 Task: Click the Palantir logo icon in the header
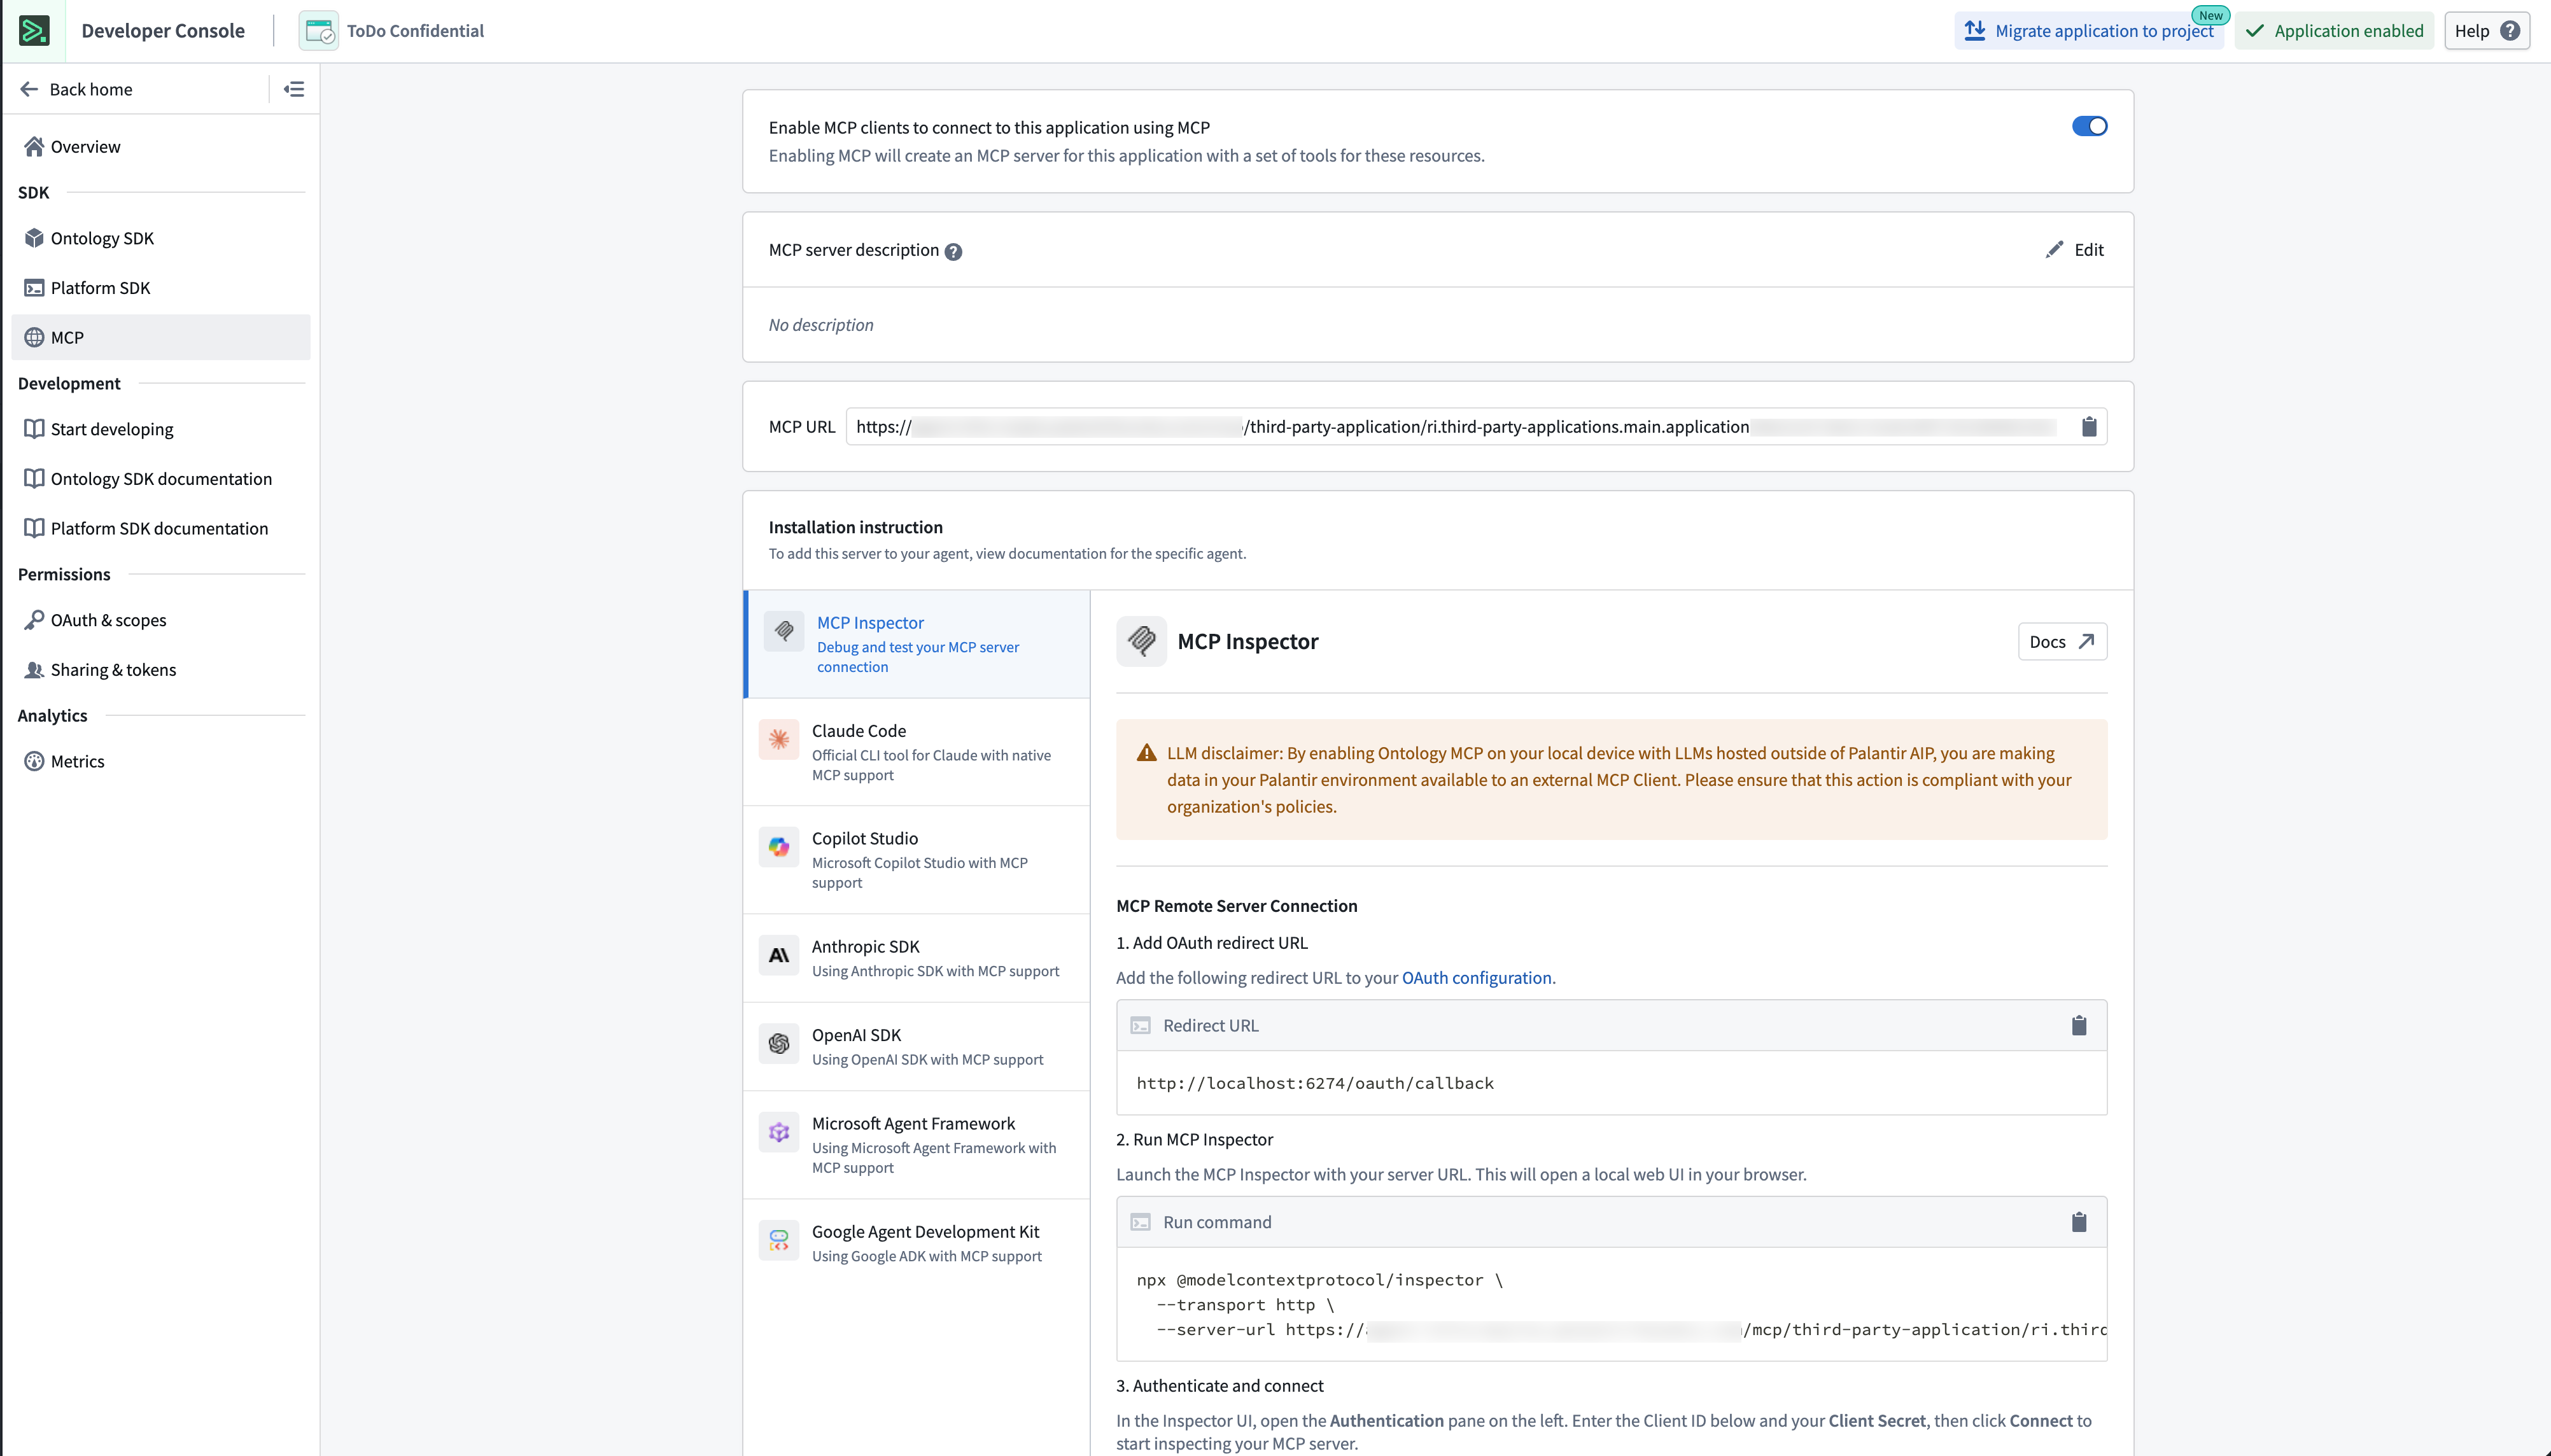(34, 31)
